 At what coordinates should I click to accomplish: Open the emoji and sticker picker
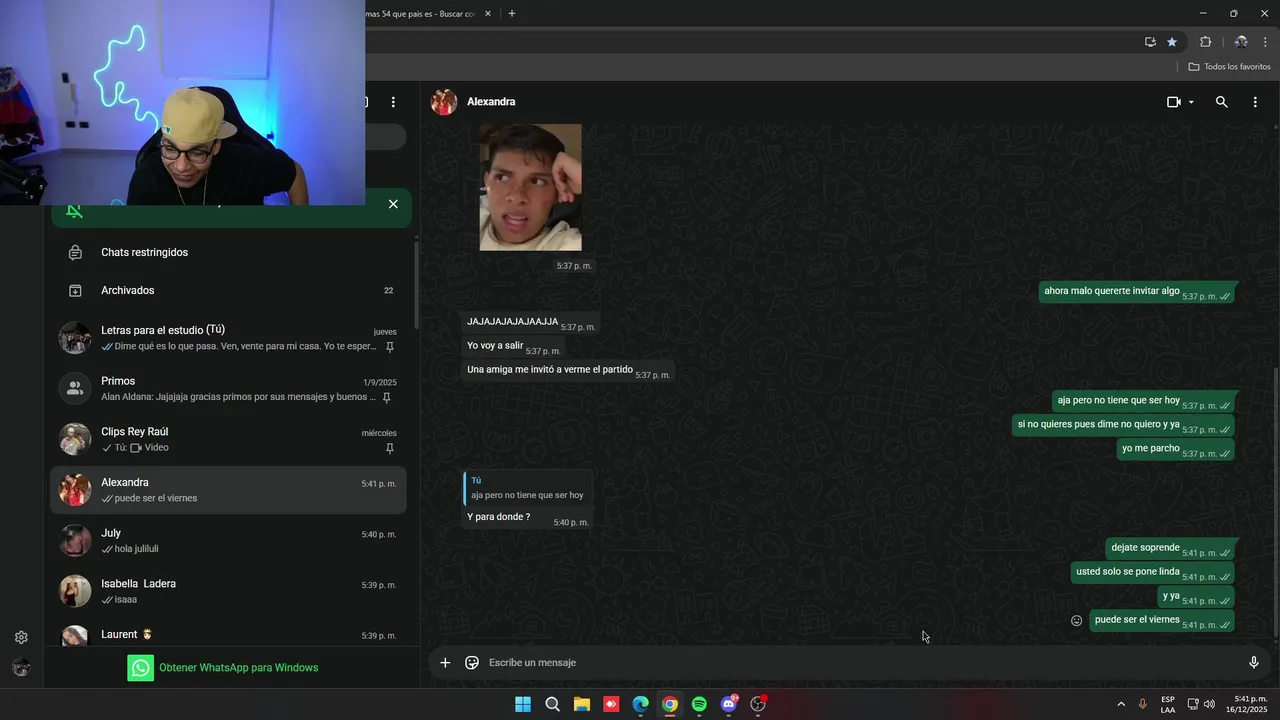tap(472, 662)
